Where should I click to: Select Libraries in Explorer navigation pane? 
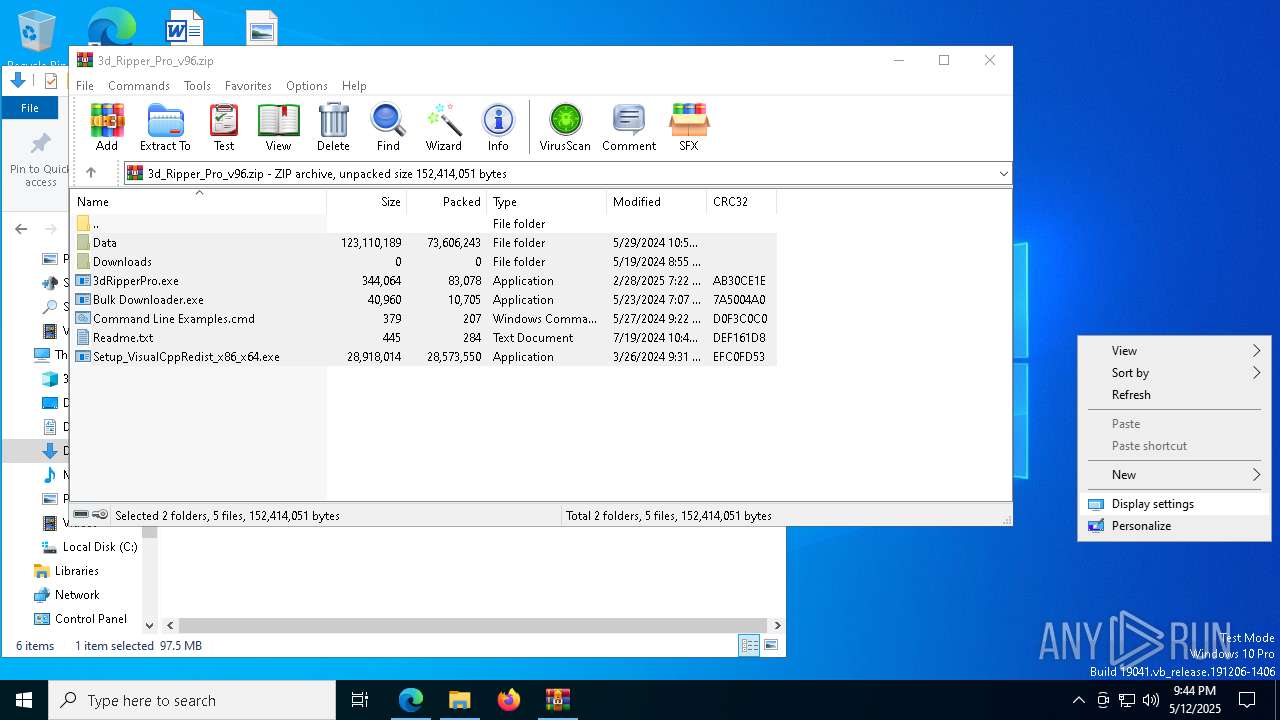[x=66, y=571]
